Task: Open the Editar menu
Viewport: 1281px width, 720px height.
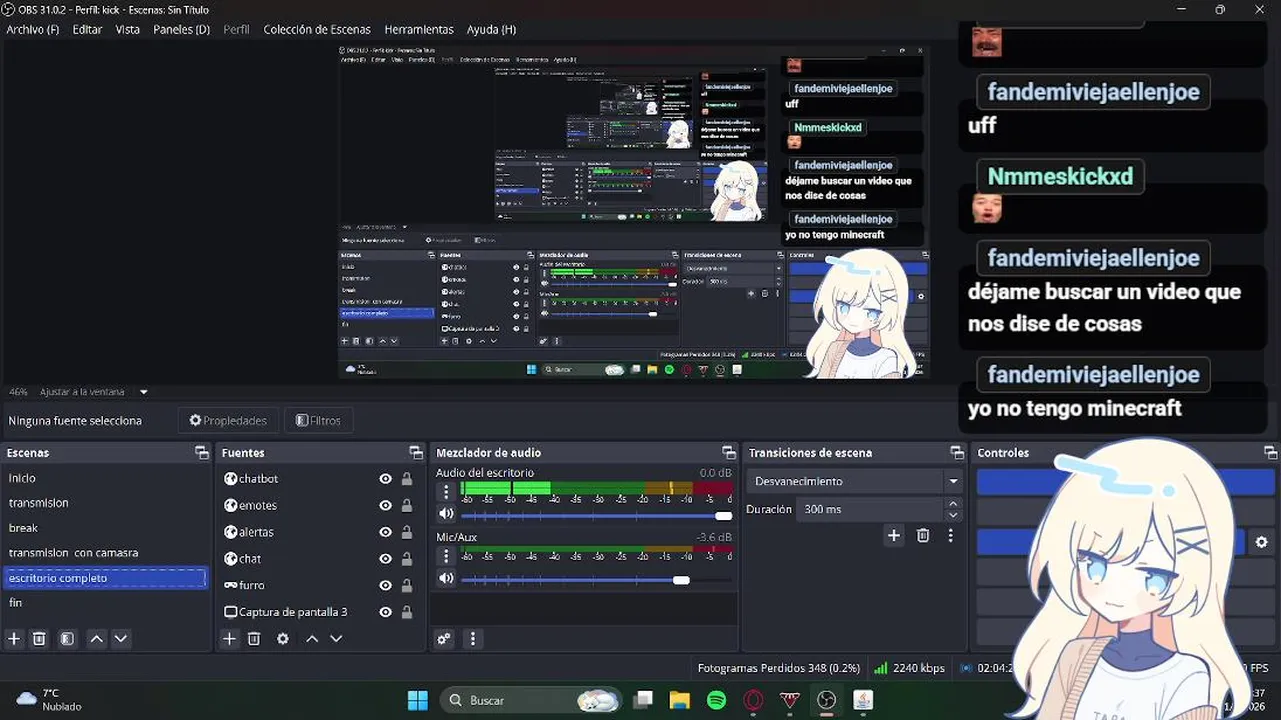Action: 87,29
